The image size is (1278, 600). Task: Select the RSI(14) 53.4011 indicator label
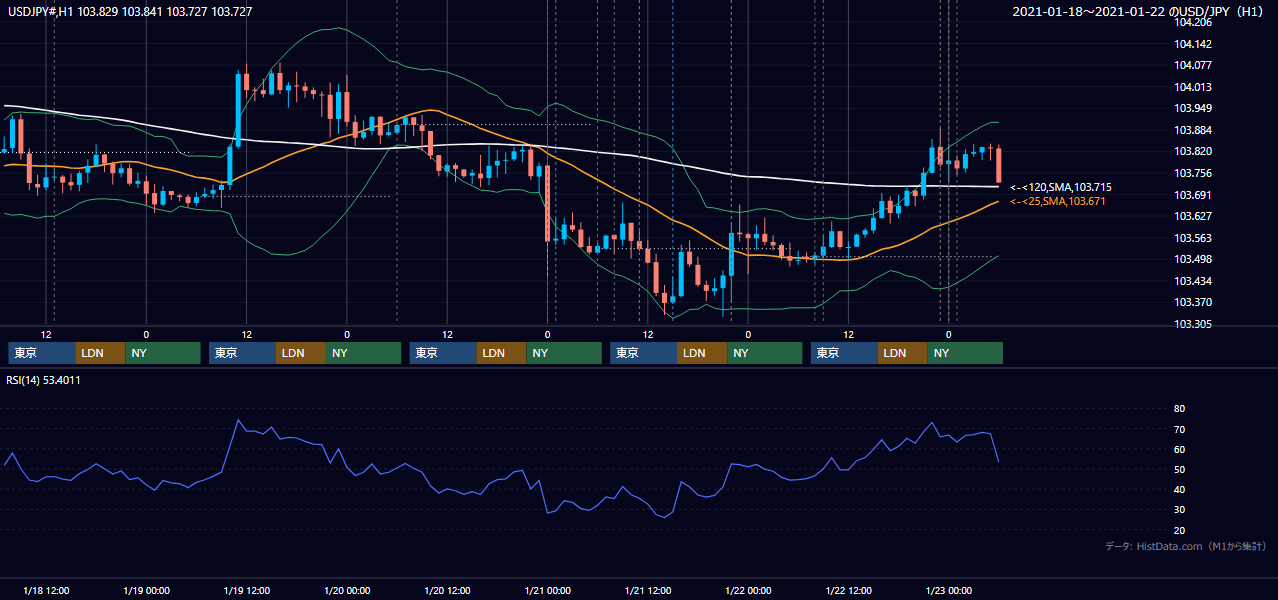coord(44,380)
